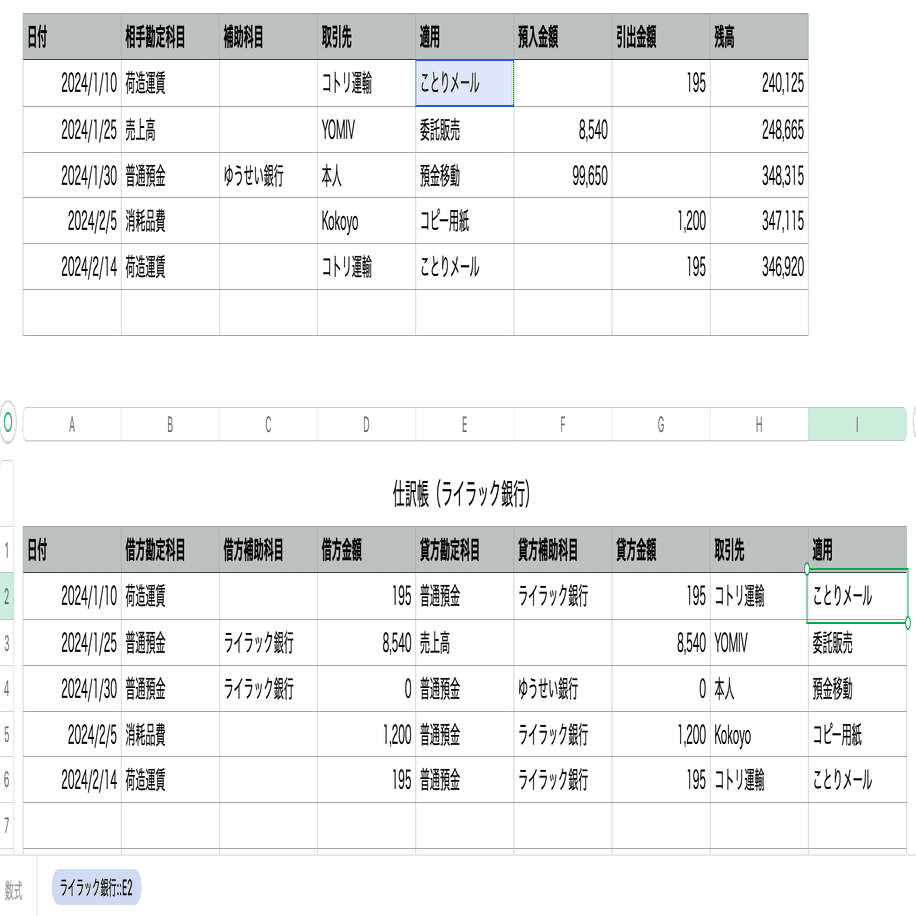This screenshot has width=916, height=916.
Task: Click the 数式 formula bar label
Action: (x=15, y=888)
